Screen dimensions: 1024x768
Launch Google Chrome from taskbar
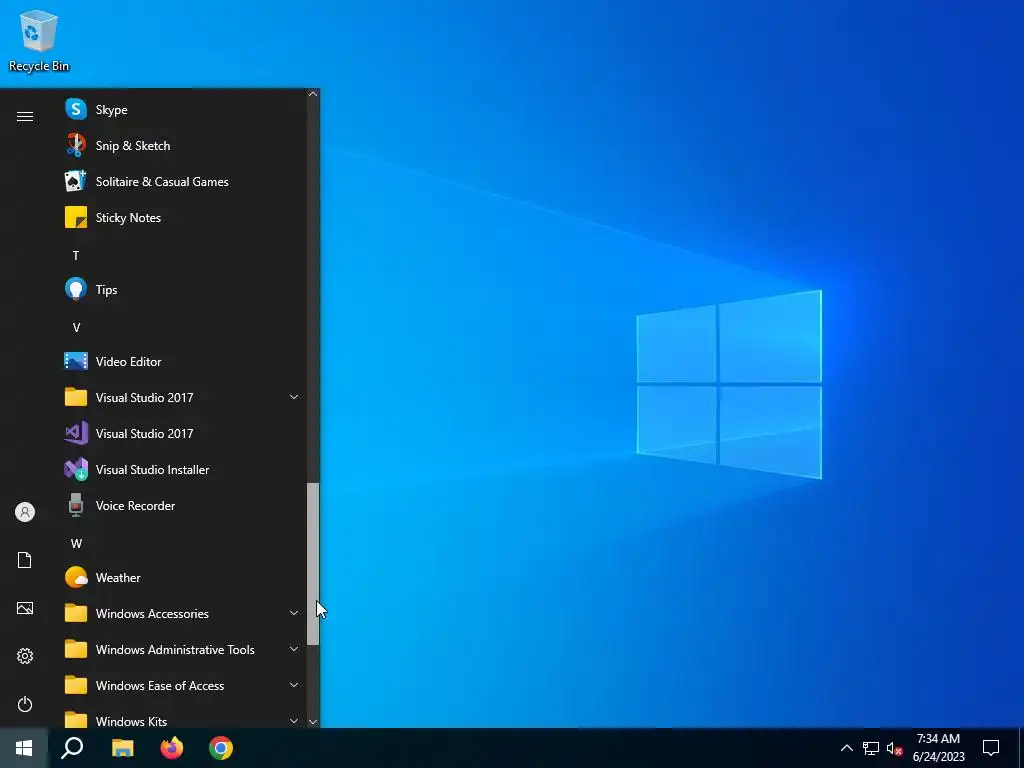point(221,748)
